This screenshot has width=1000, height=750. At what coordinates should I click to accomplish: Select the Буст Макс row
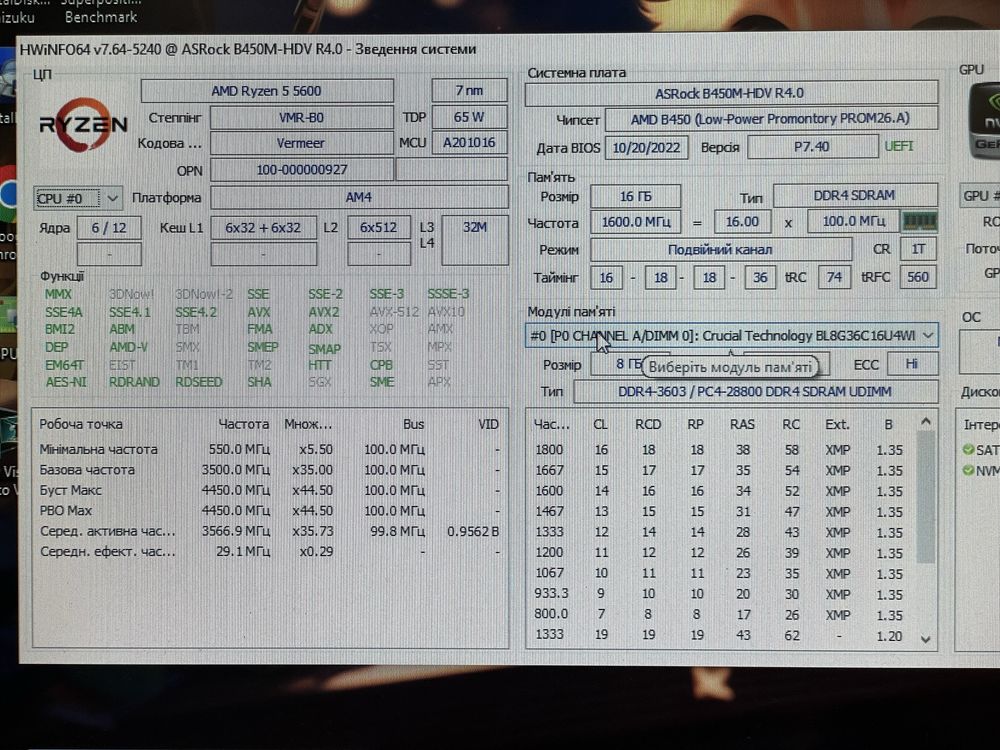click(x=269, y=490)
